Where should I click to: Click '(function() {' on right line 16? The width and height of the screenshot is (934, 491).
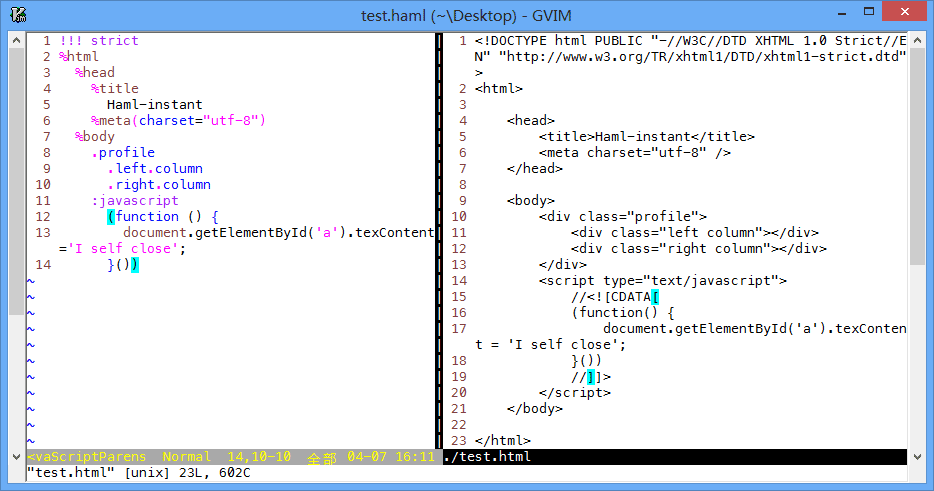[622, 313]
